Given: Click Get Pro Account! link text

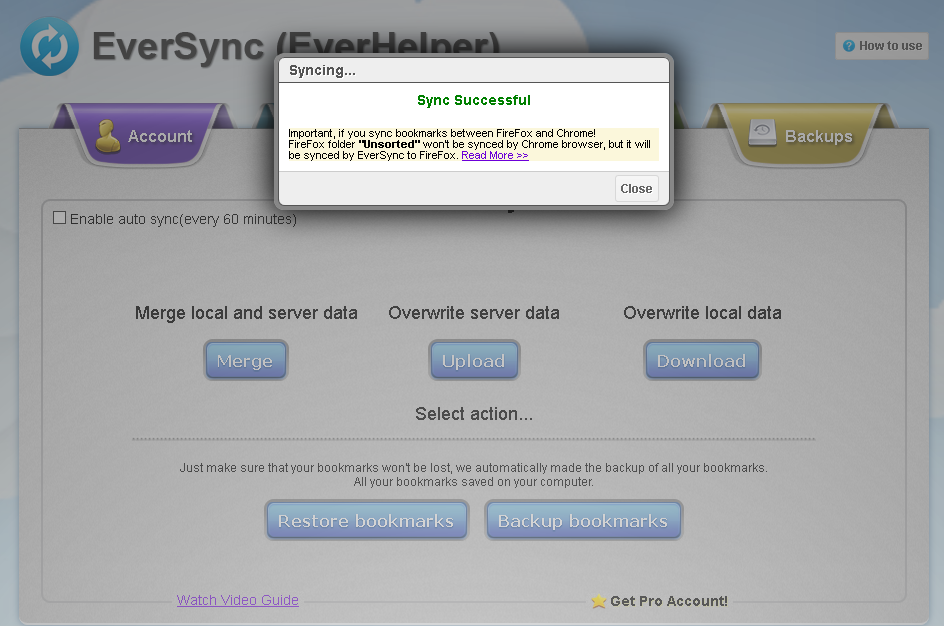Looking at the screenshot, I should pos(669,601).
